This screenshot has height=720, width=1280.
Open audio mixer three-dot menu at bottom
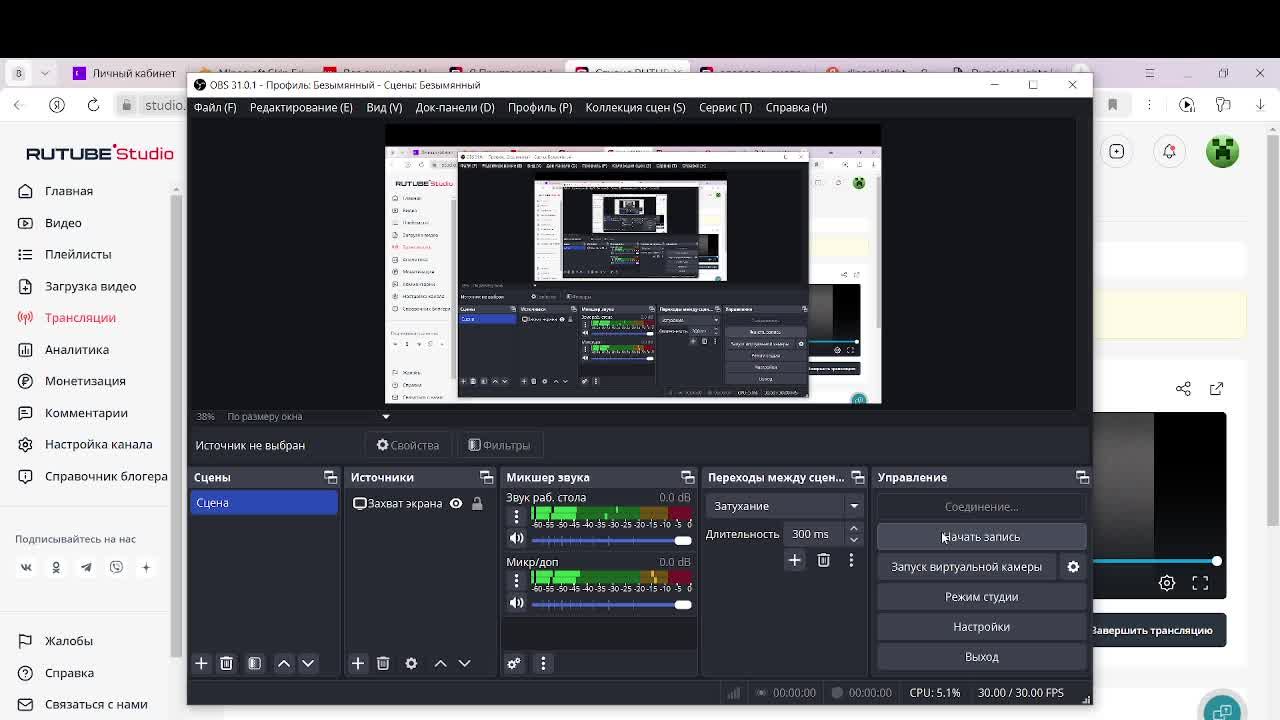[543, 663]
